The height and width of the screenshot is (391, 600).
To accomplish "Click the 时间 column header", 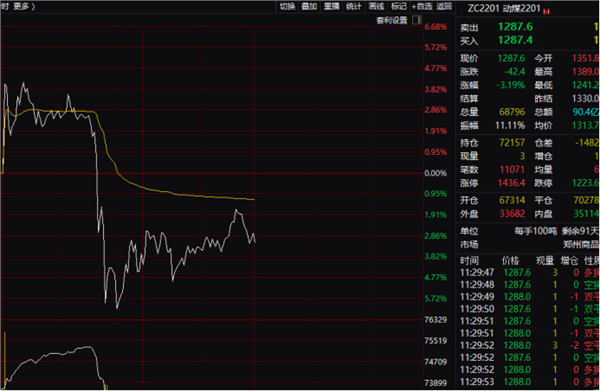I will (469, 261).
